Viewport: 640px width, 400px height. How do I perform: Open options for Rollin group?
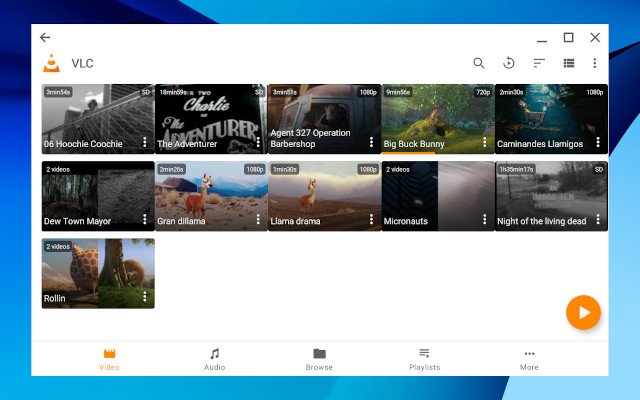coord(144,296)
